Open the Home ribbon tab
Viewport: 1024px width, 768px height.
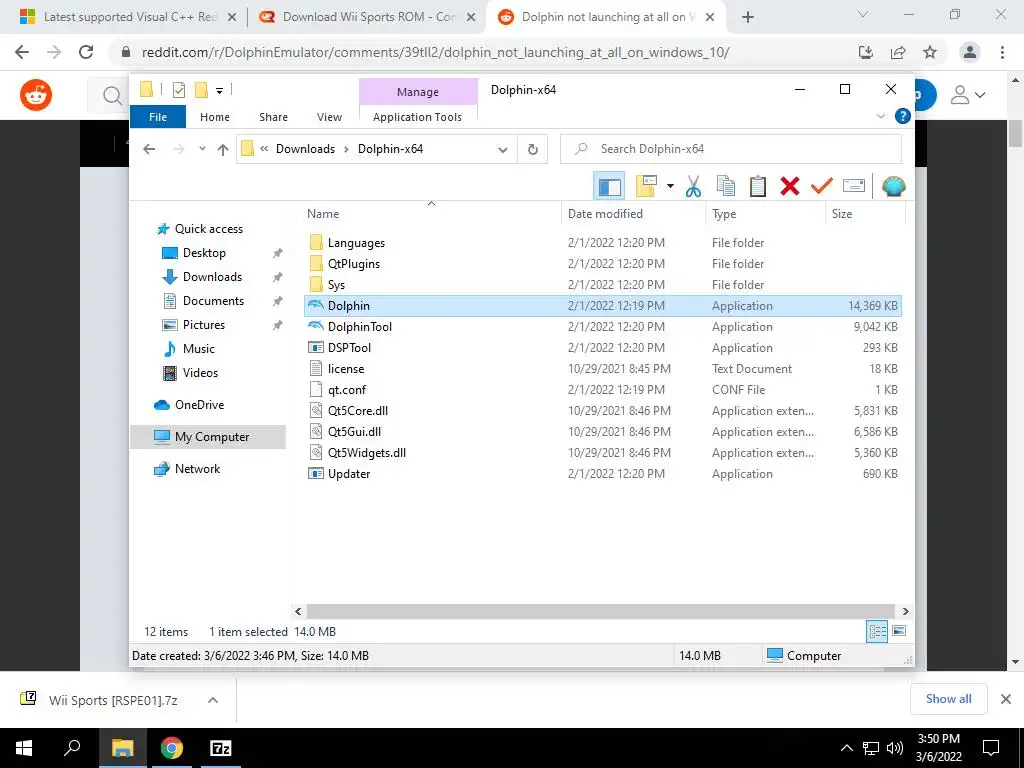215,117
